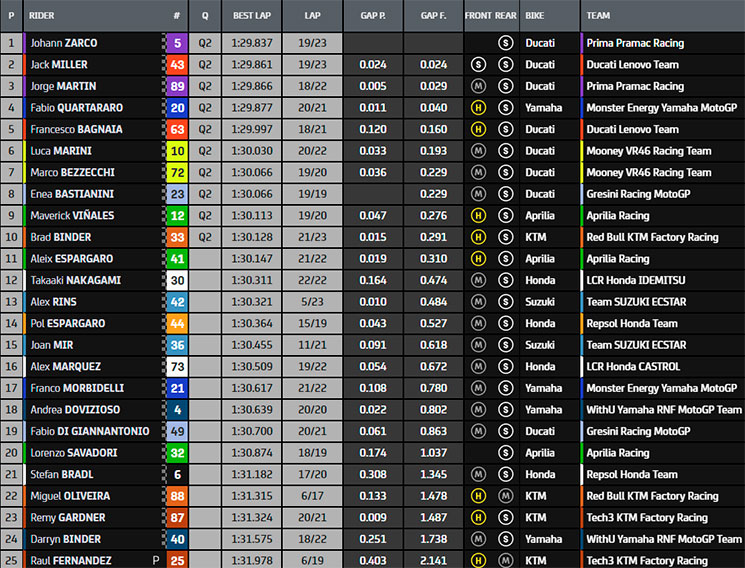Click position number 25 cell
This screenshot has width=745, height=568.
11,560
